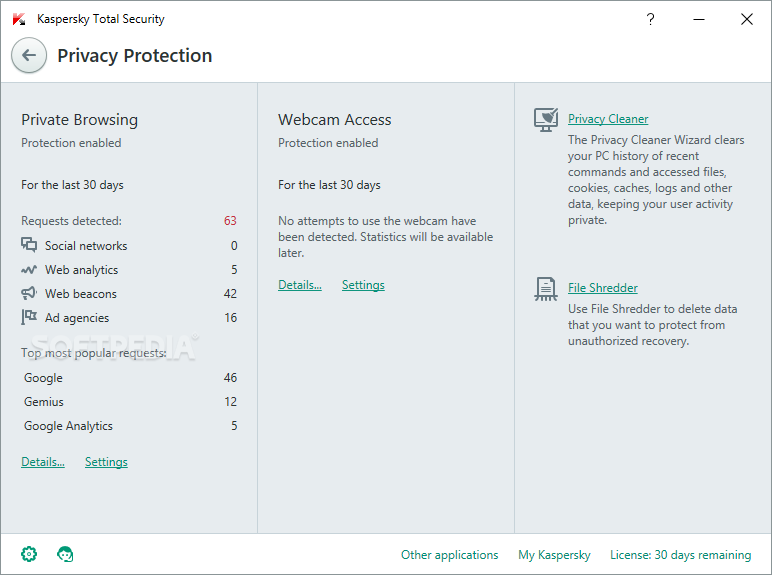
Task: Click the Social networks count 0
Action: click(234, 246)
